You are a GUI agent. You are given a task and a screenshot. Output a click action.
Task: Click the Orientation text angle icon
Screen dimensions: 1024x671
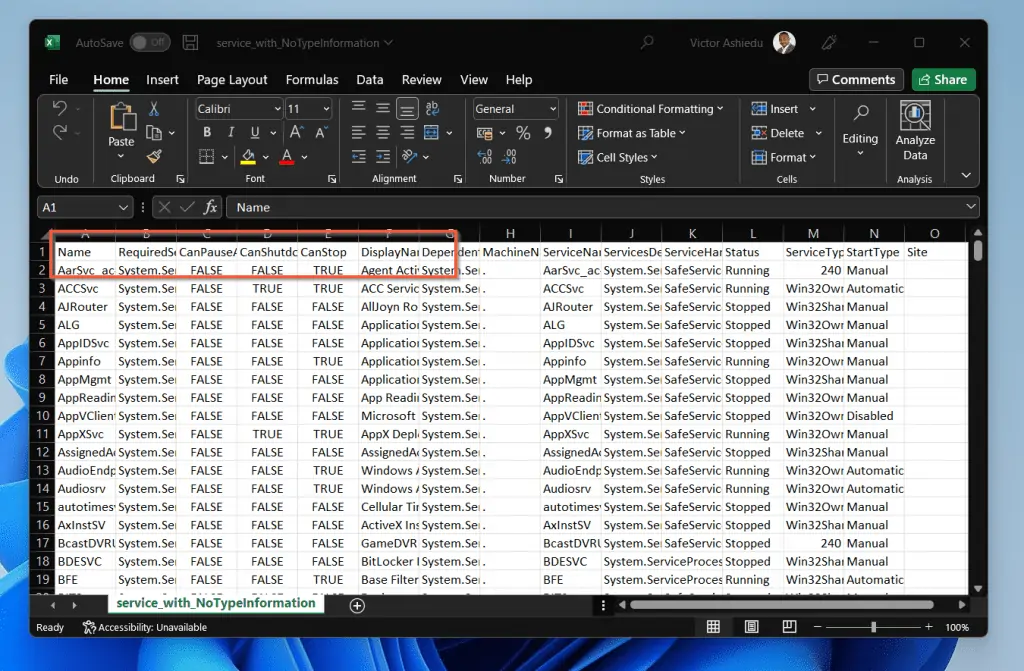pyautogui.click(x=409, y=157)
